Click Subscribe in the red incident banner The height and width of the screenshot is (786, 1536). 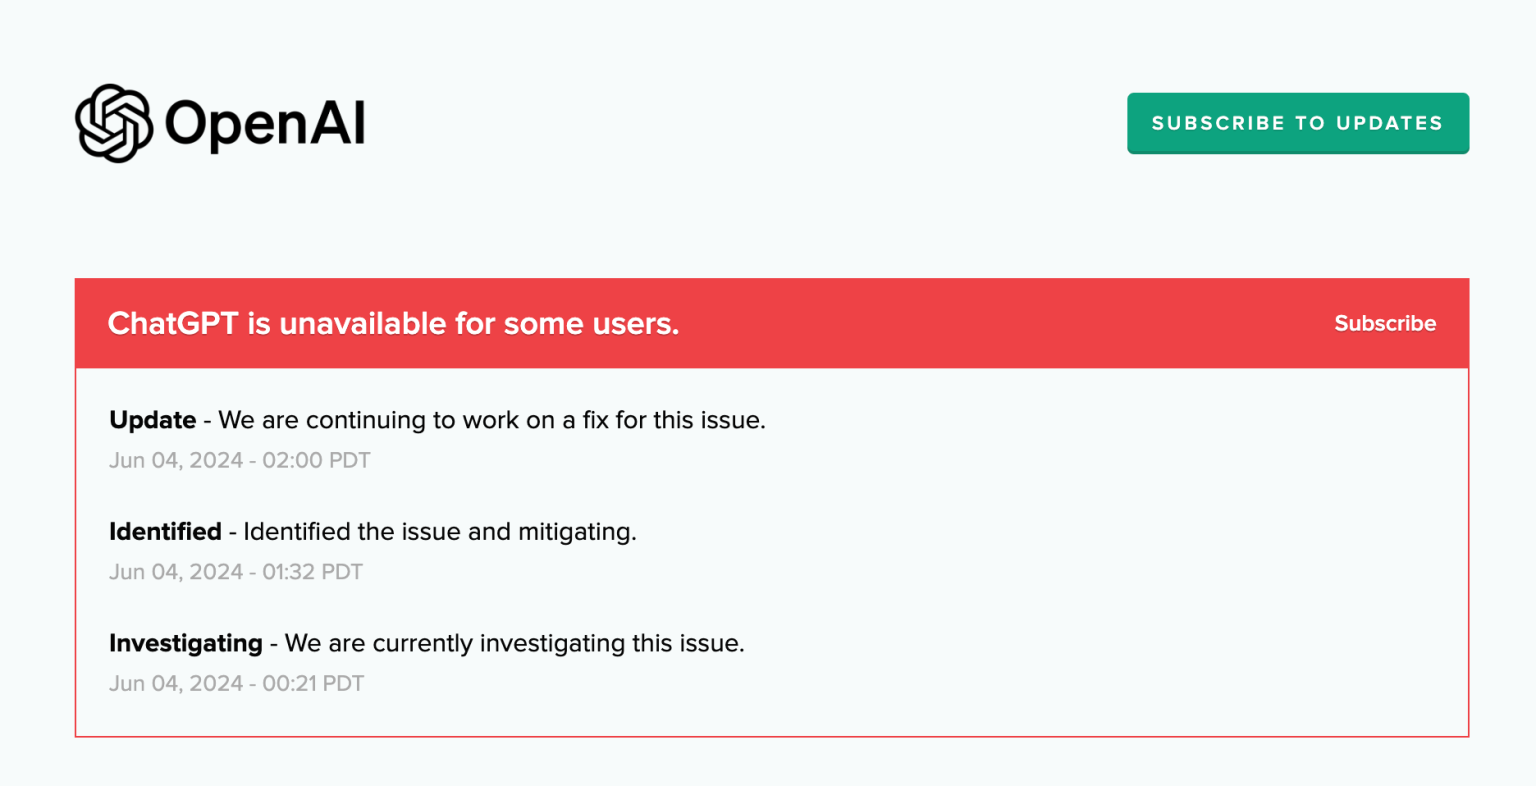pos(1384,323)
